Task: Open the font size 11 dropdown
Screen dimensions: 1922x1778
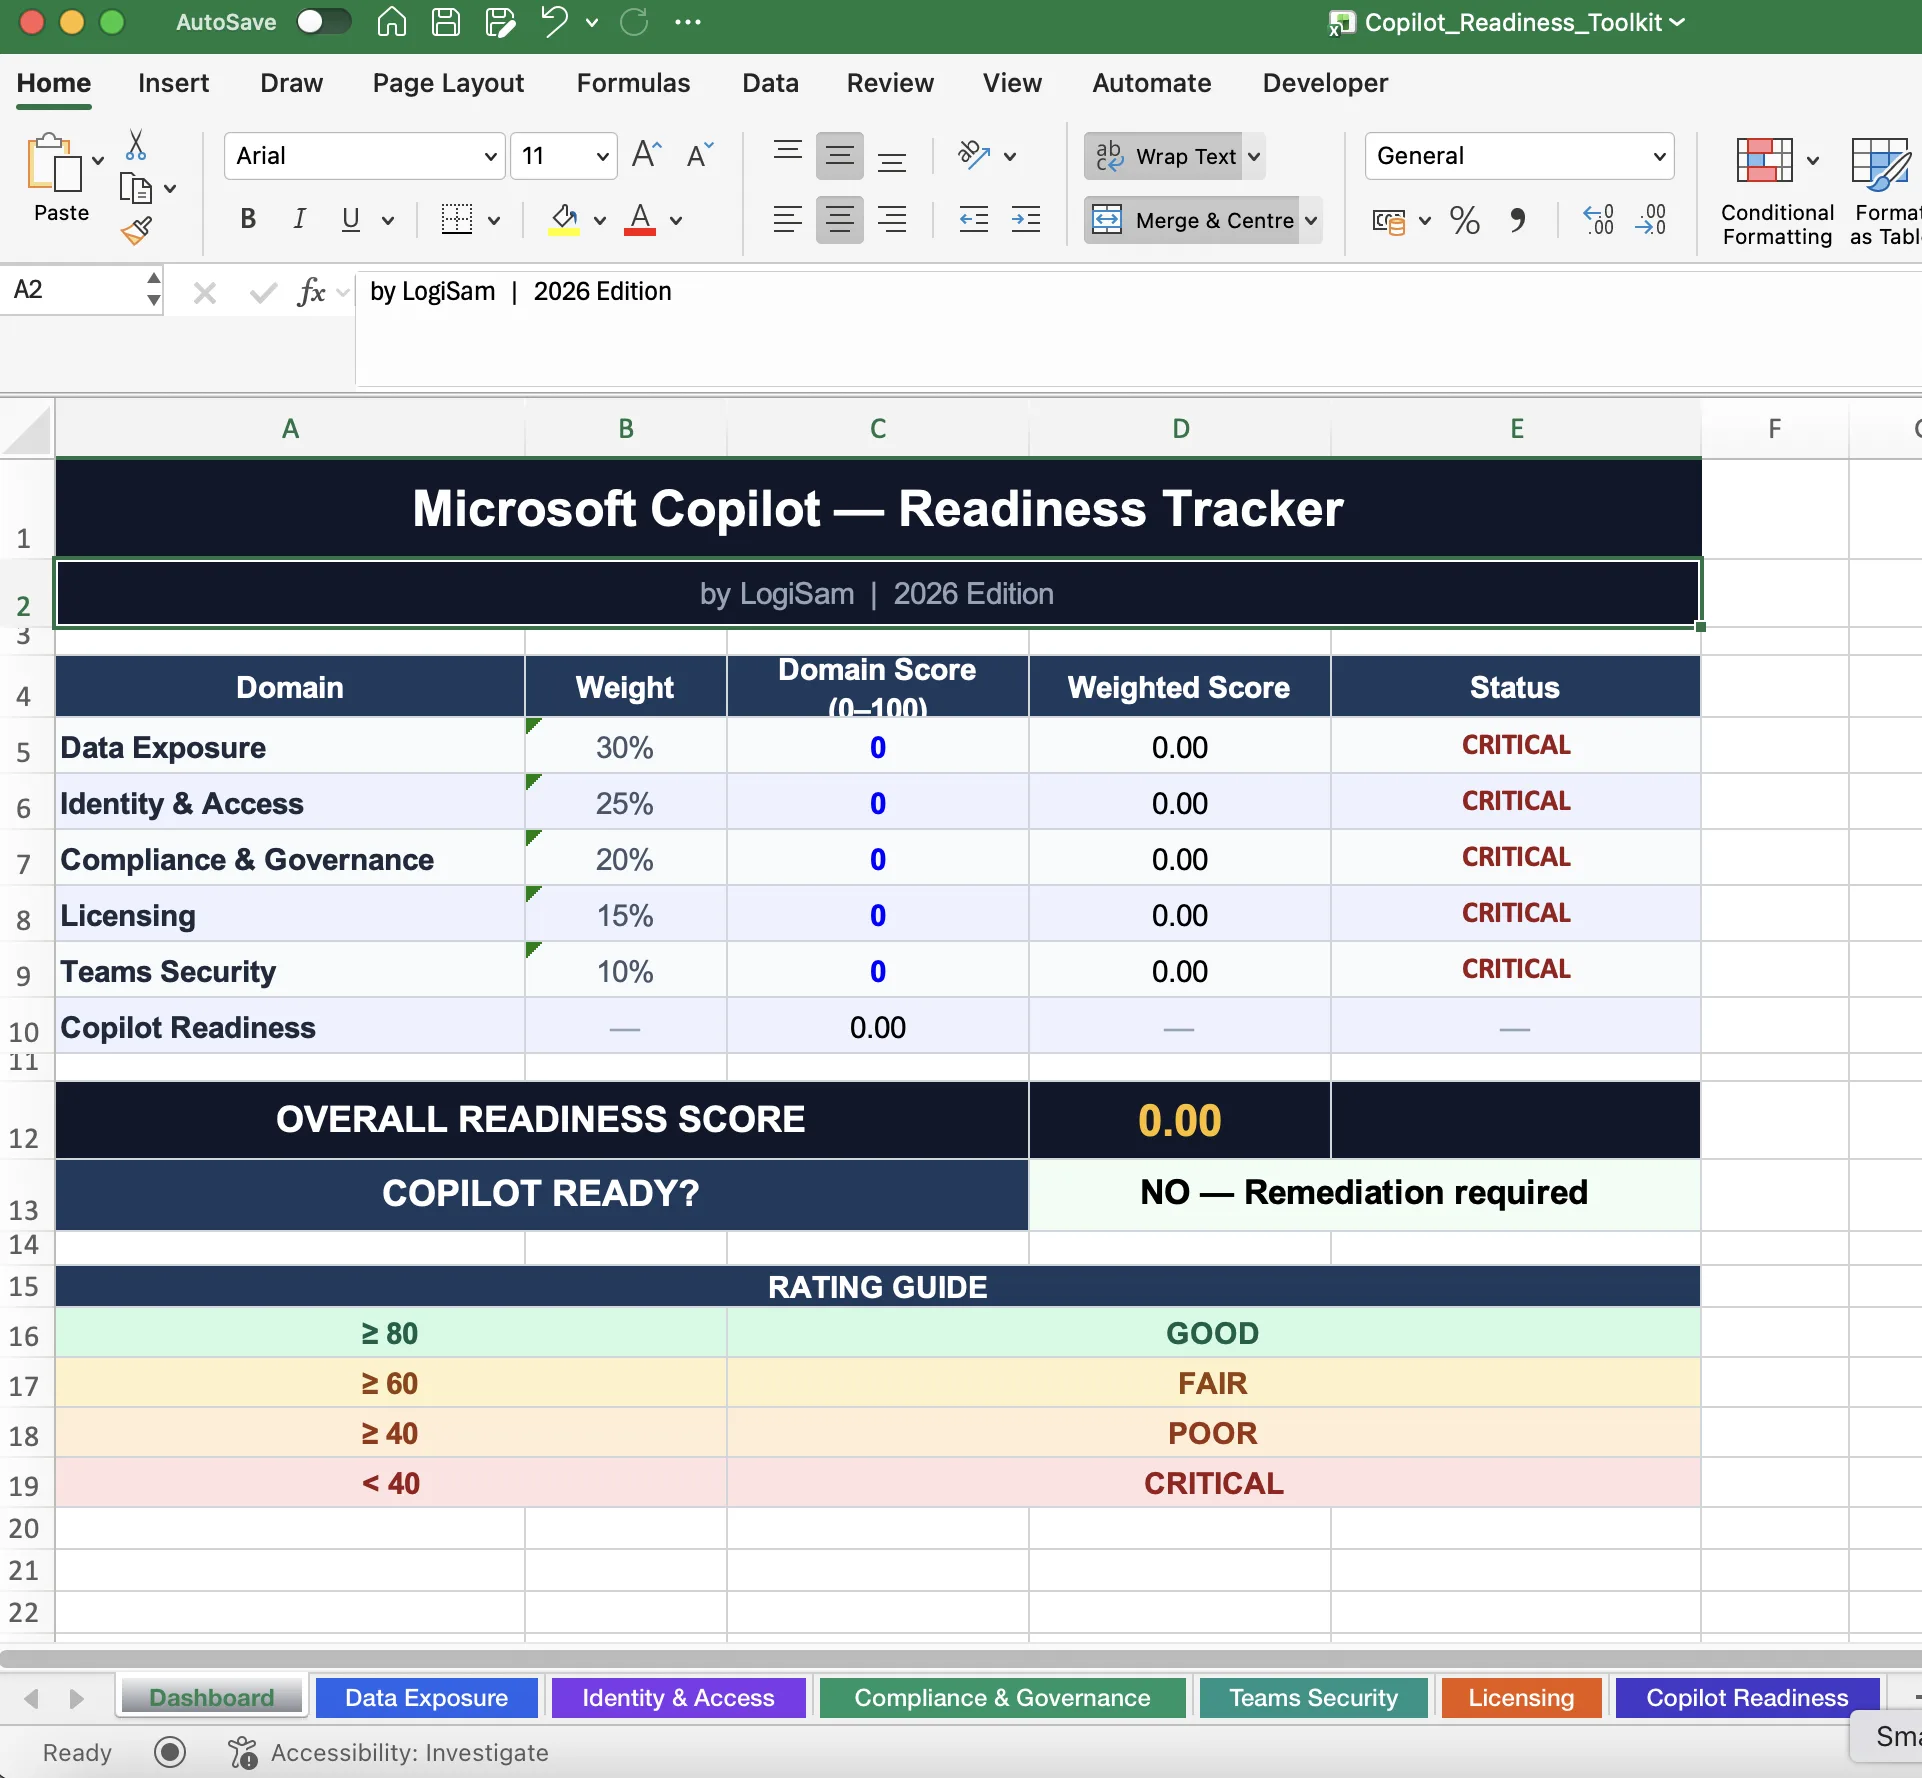Action: click(x=602, y=156)
